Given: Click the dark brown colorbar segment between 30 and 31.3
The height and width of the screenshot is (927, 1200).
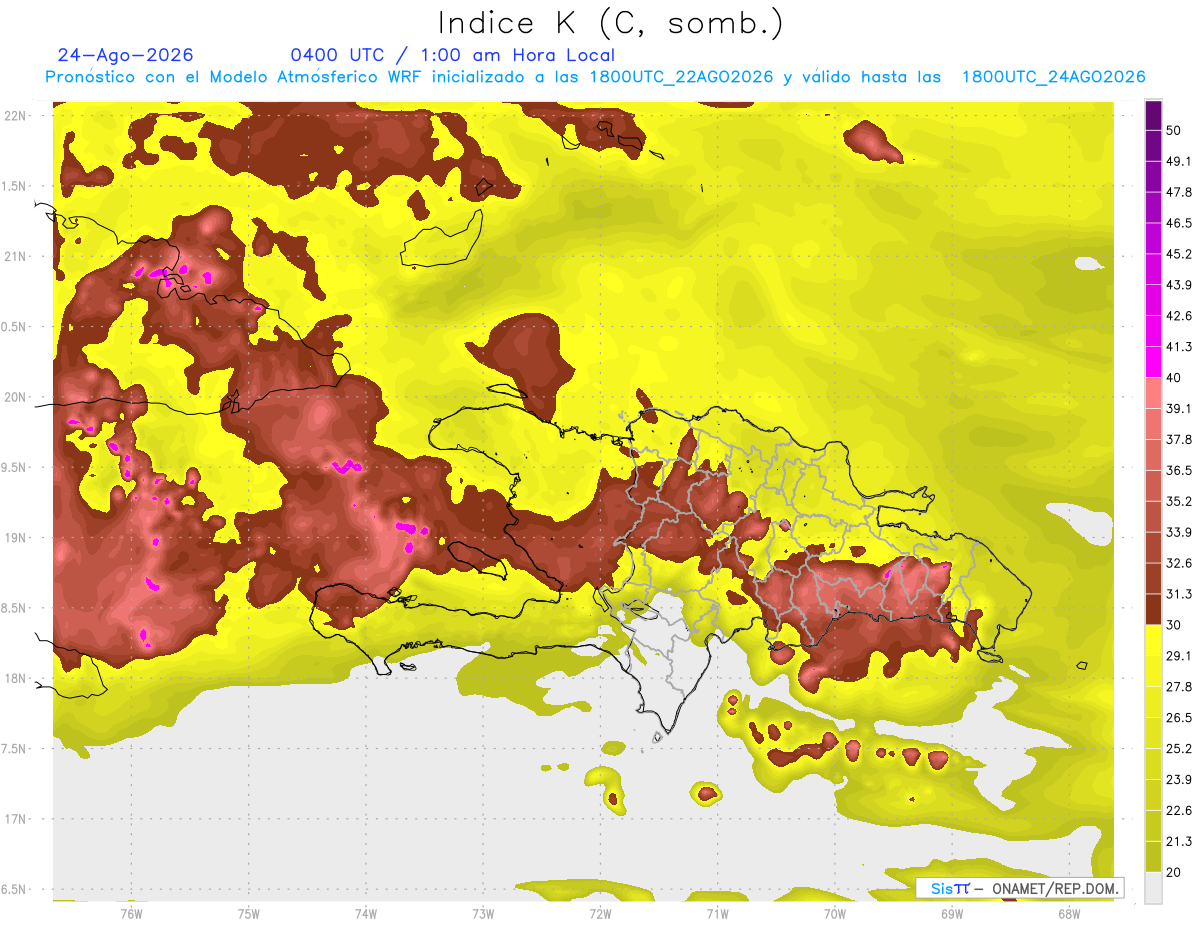Looking at the screenshot, I should [1153, 609].
